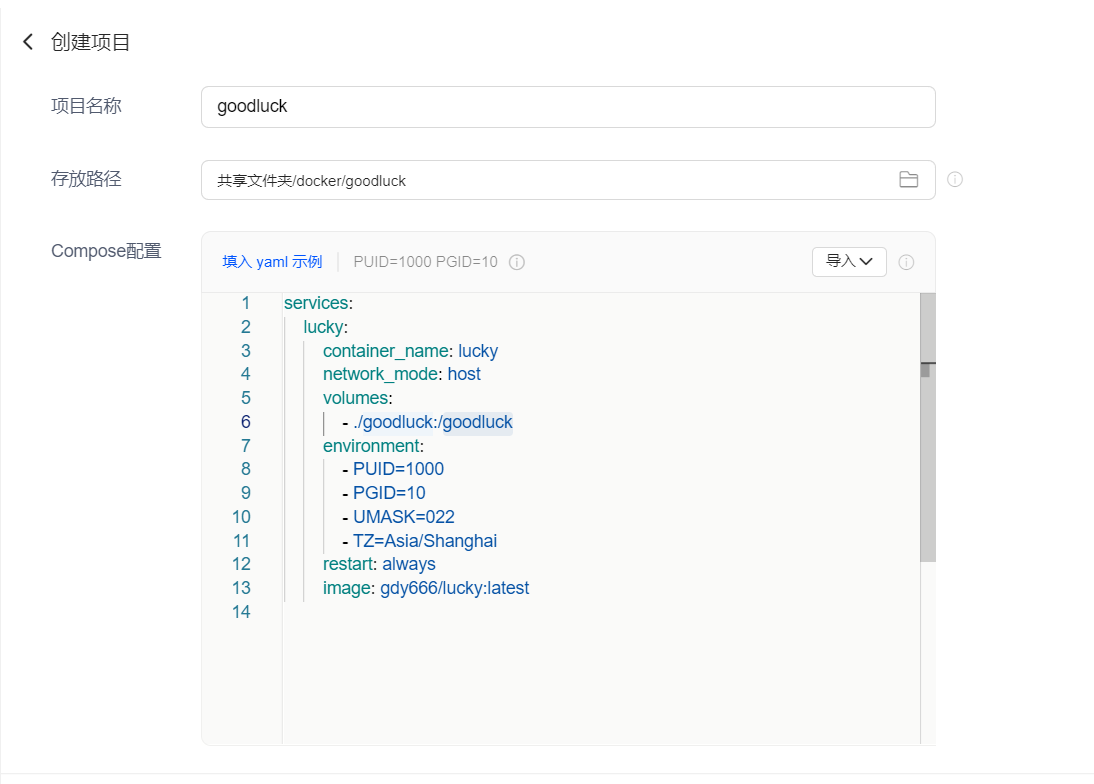Click line number 1 in the editor gutter
The height and width of the screenshot is (784, 1094).
245,303
